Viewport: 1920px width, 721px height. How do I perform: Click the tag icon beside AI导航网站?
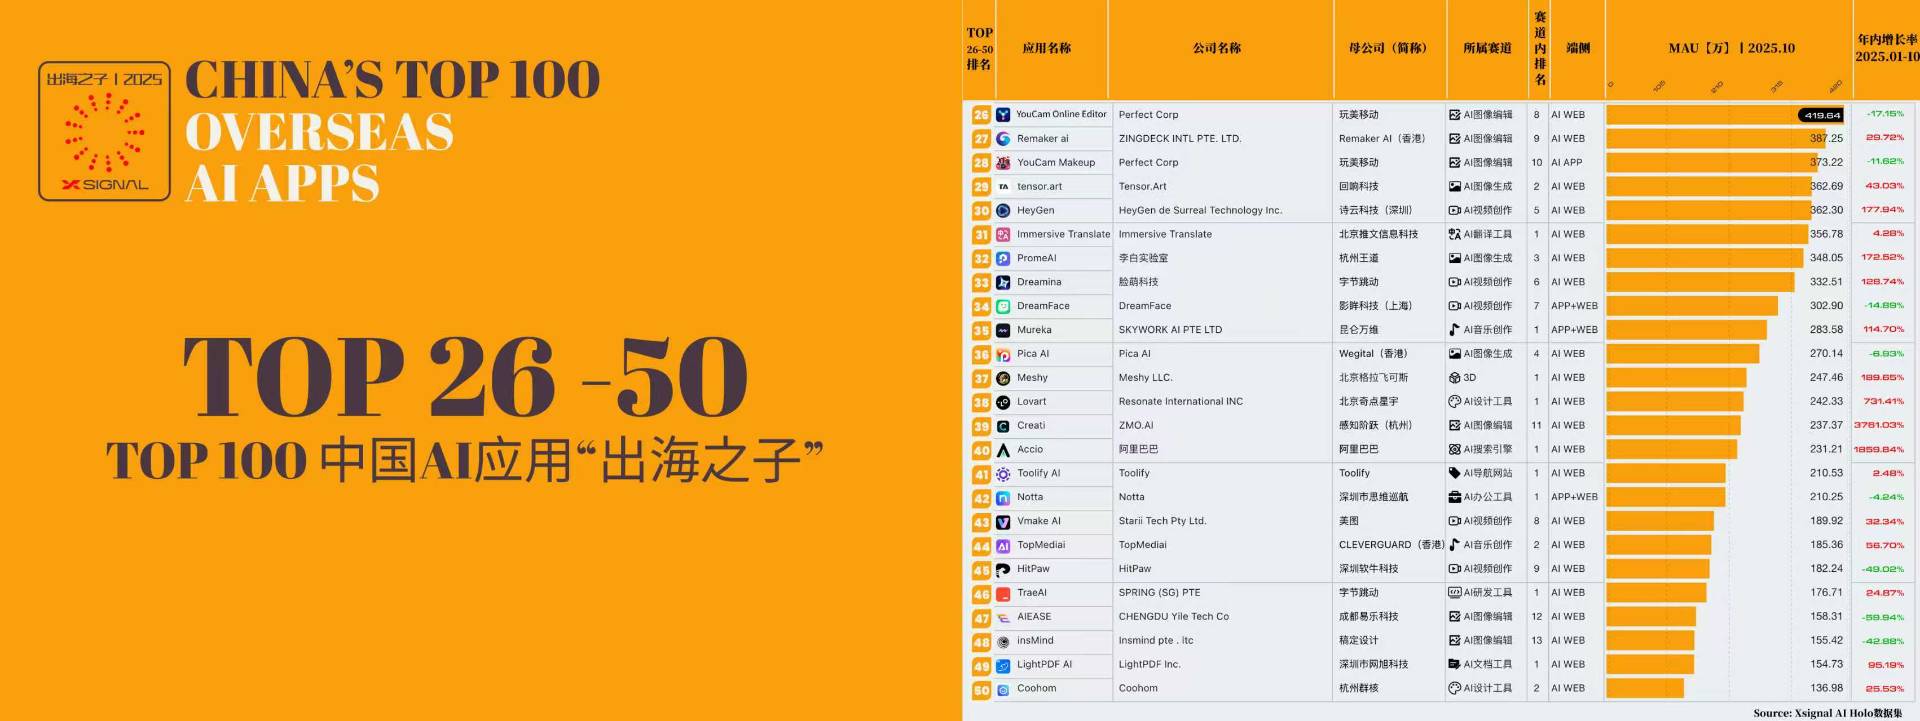[1455, 473]
